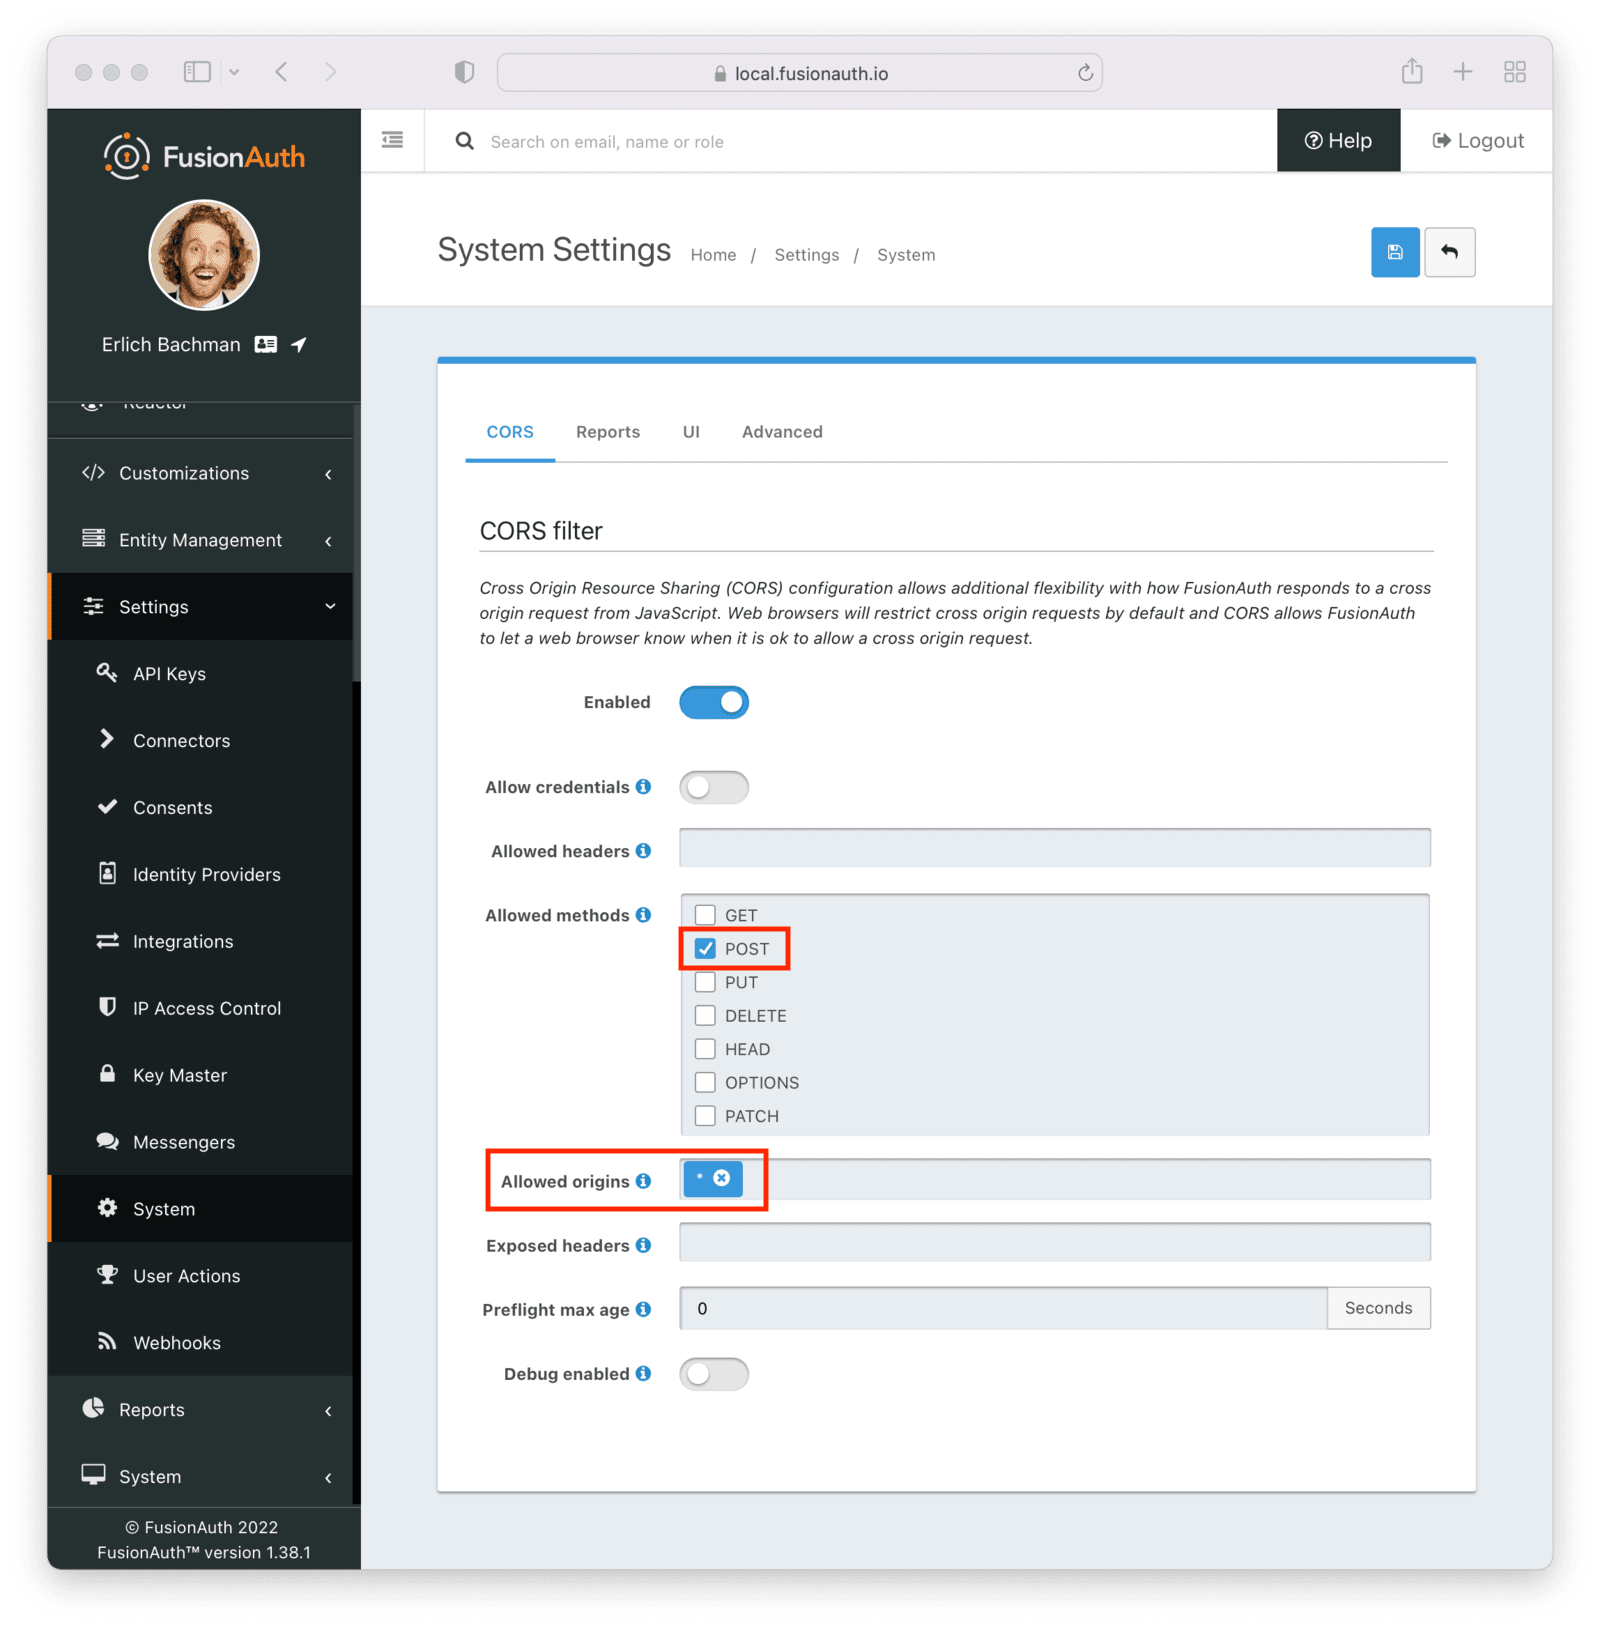The height and width of the screenshot is (1628, 1600).
Task: Open Consents in the sidebar
Action: point(200,807)
